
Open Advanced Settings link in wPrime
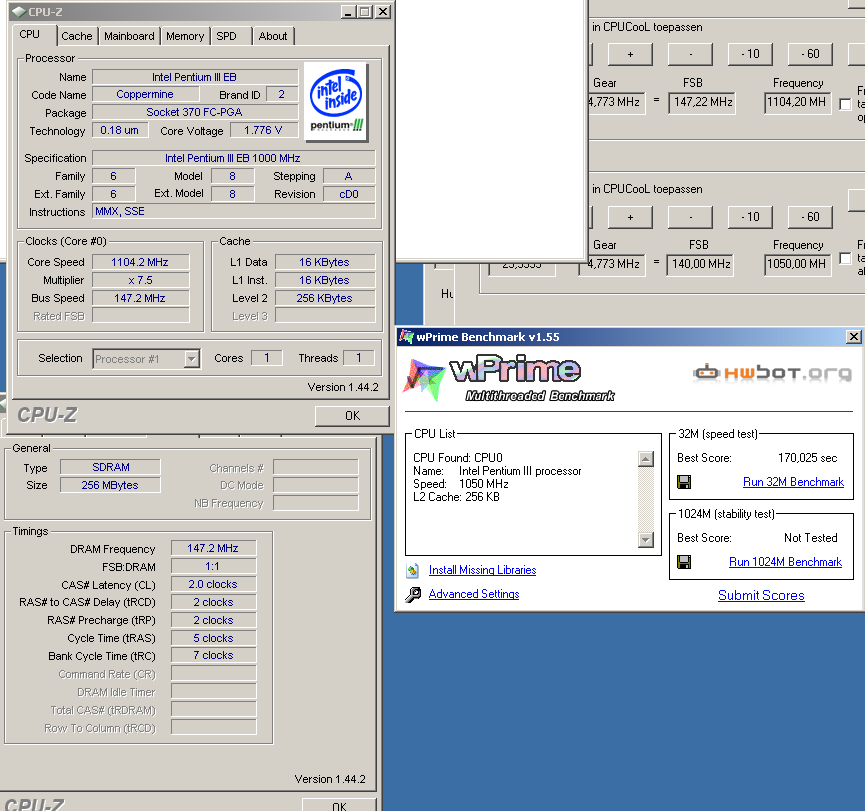pos(474,594)
